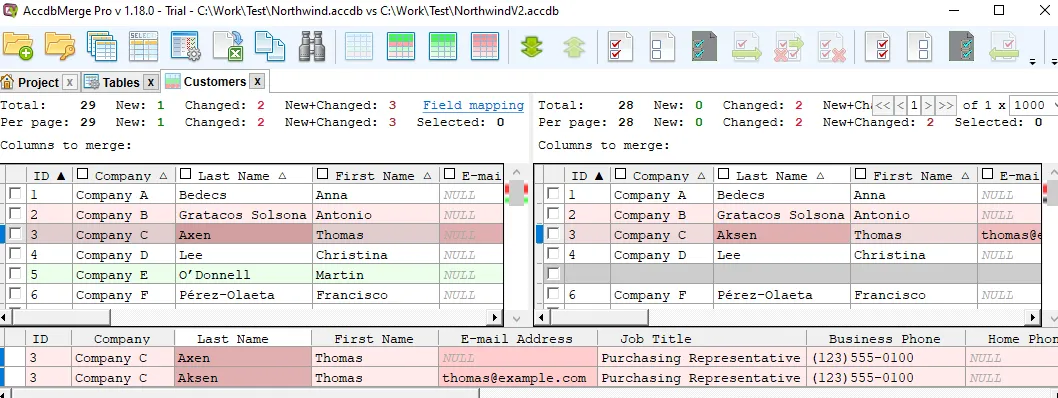The height and width of the screenshot is (398, 1058).
Task: Expand the last toolbar overflow arrow at far right
Action: click(1054, 62)
